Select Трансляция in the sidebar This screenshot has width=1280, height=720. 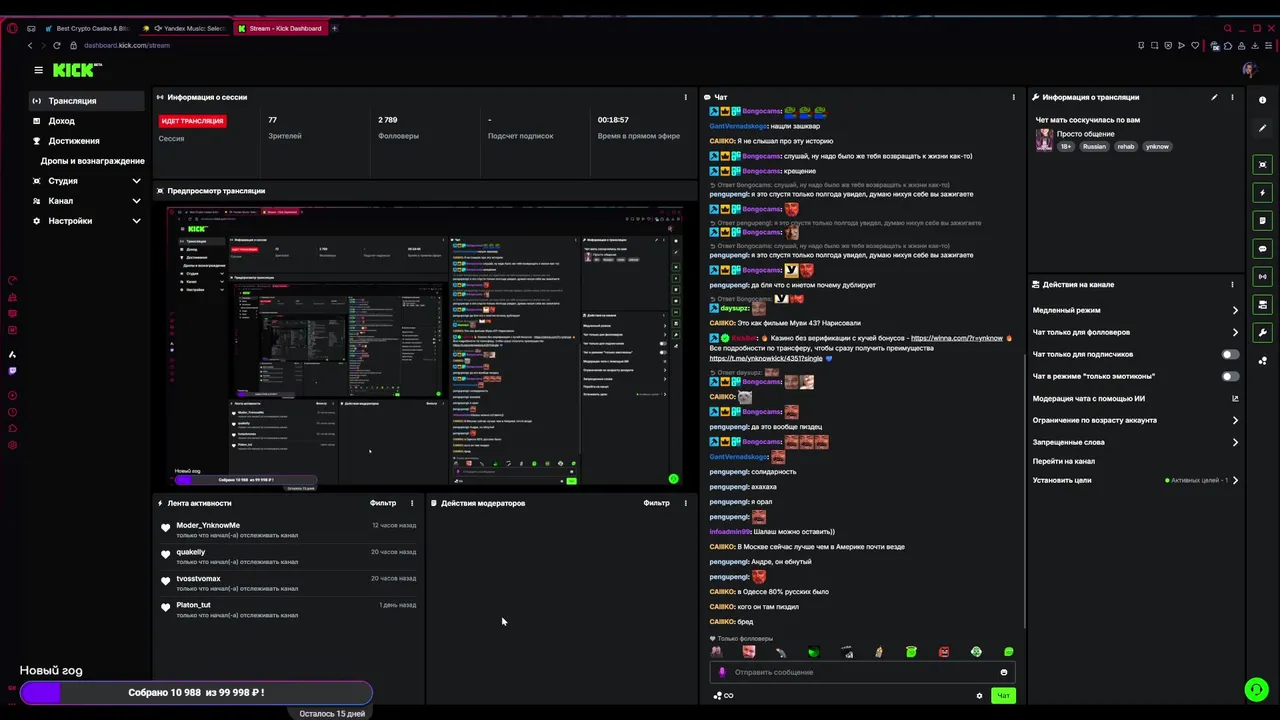(88, 101)
